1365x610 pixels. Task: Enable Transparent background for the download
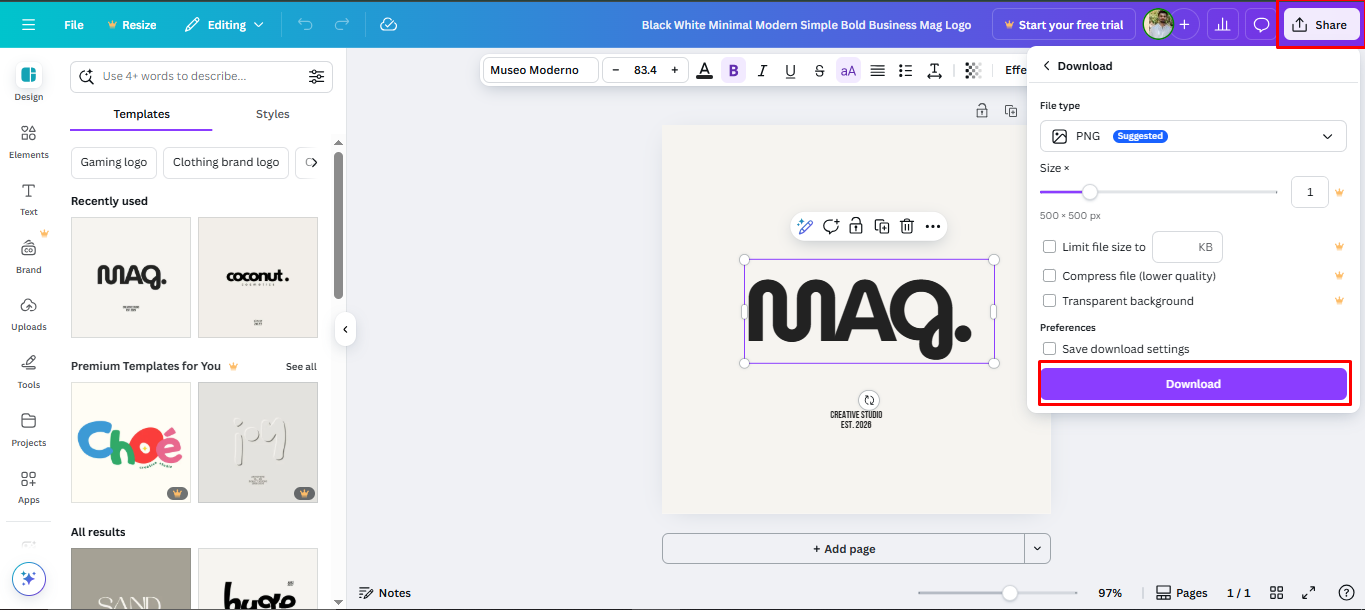pyautogui.click(x=1049, y=300)
